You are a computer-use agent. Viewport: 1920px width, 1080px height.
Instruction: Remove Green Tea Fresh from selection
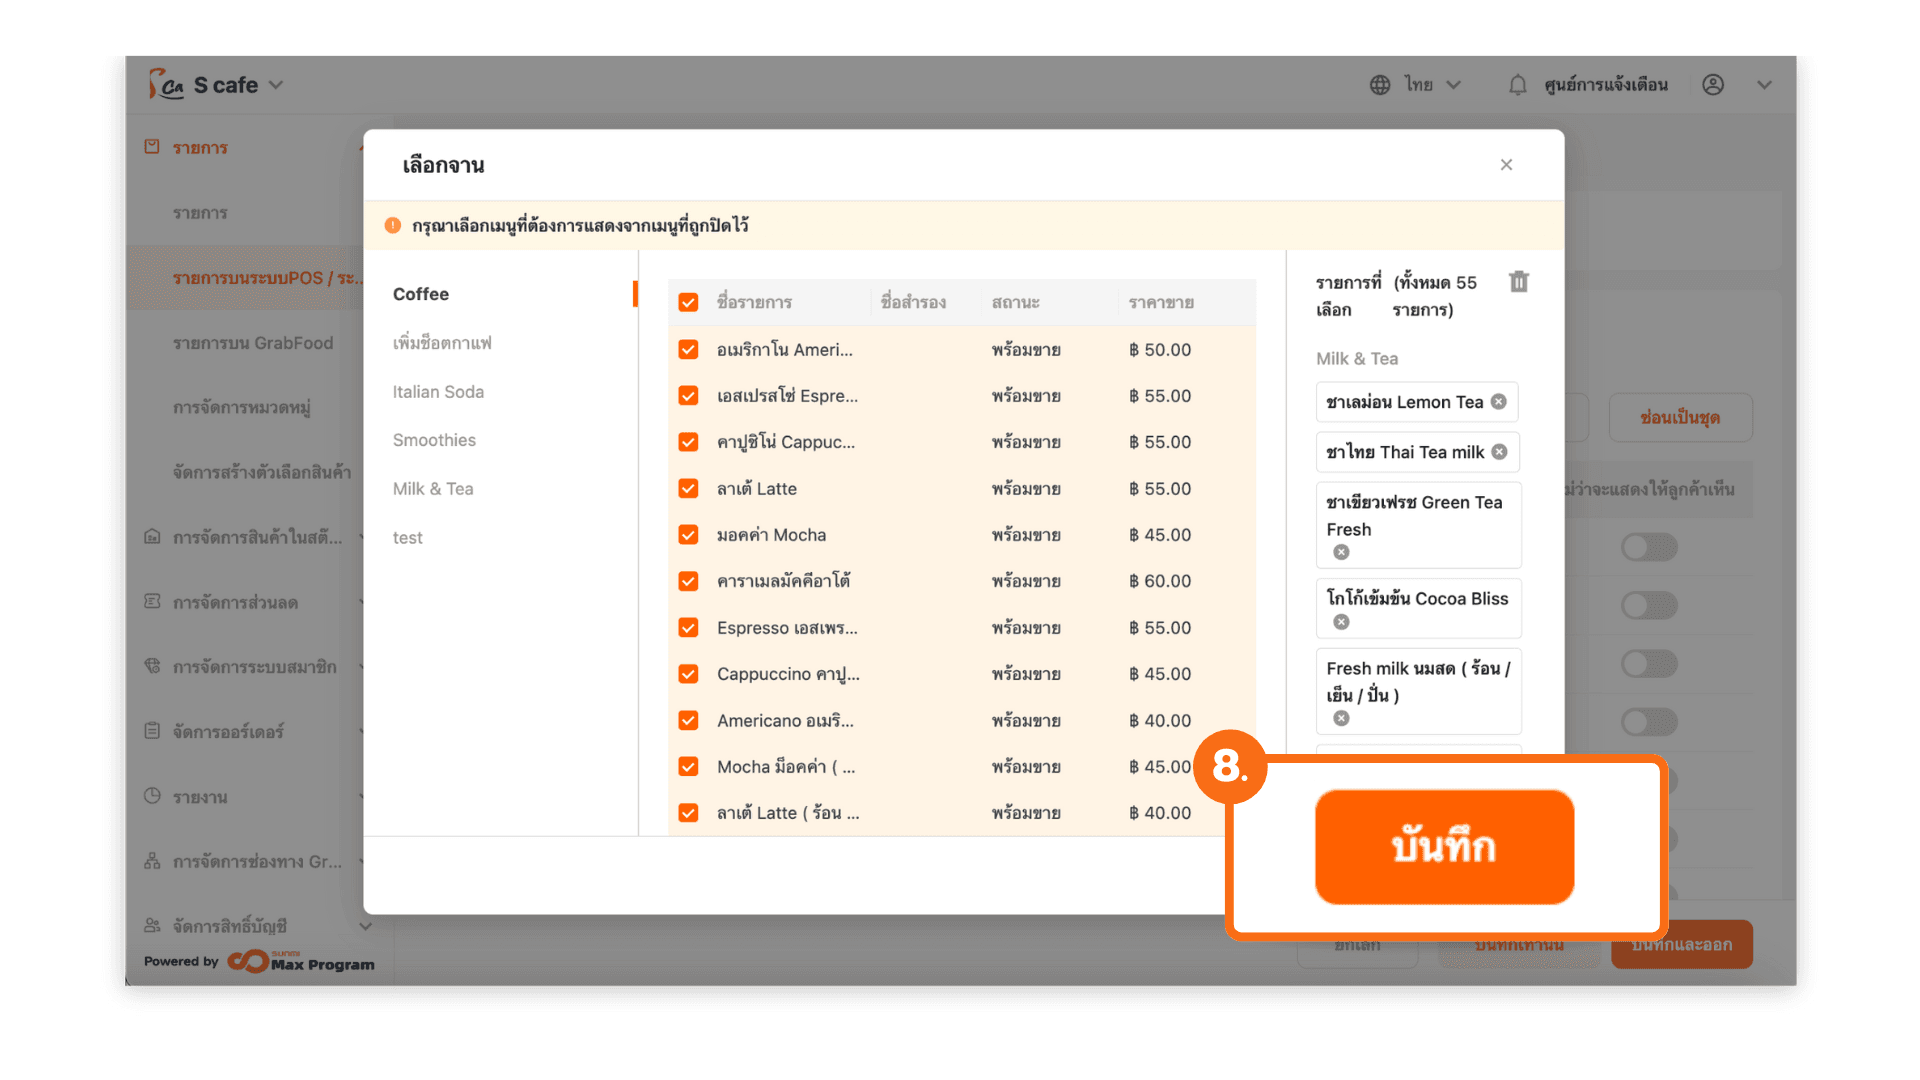tap(1341, 552)
